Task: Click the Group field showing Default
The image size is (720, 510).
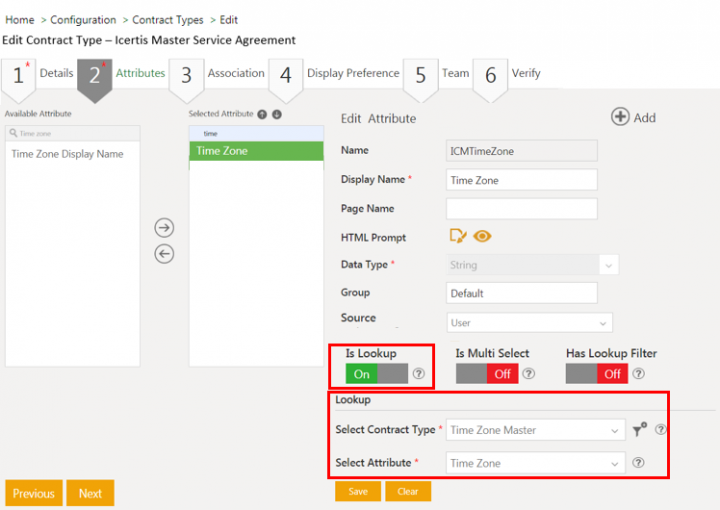Action: (x=522, y=293)
